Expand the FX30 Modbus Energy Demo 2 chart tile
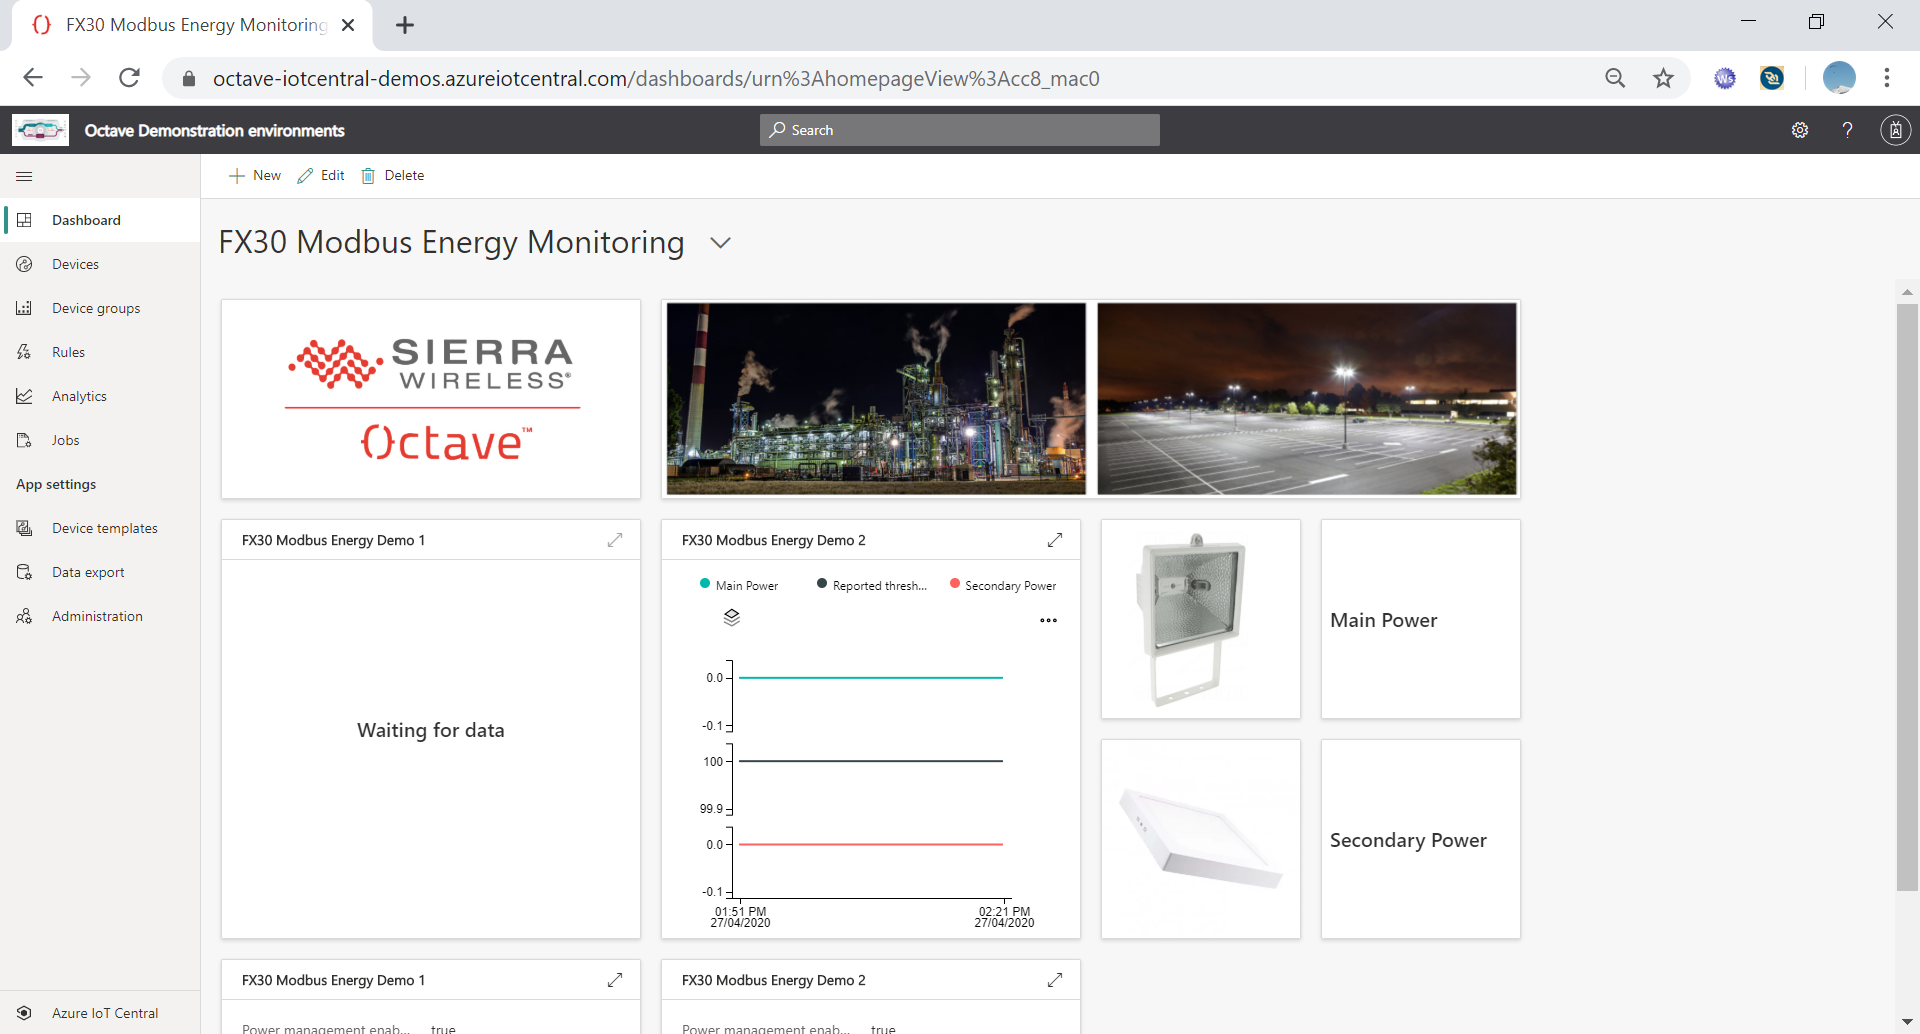Screen dimensions: 1920x1034 (1055, 540)
